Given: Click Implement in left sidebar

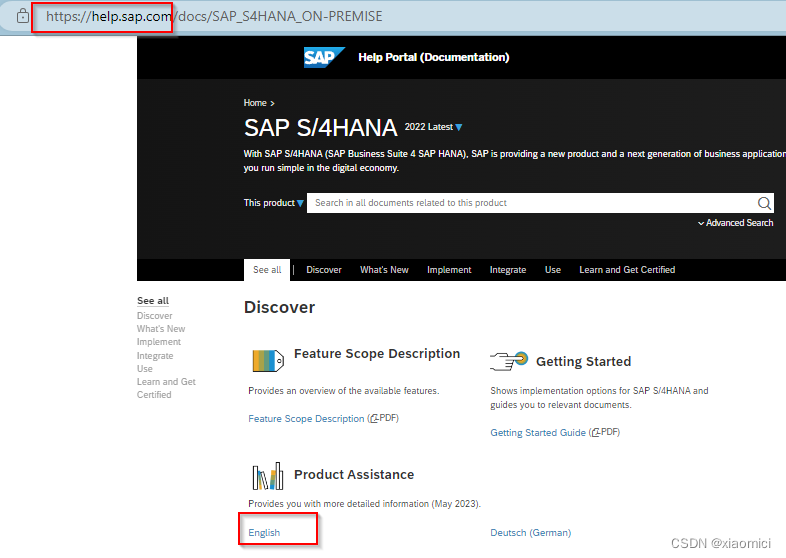Looking at the screenshot, I should coord(159,342).
